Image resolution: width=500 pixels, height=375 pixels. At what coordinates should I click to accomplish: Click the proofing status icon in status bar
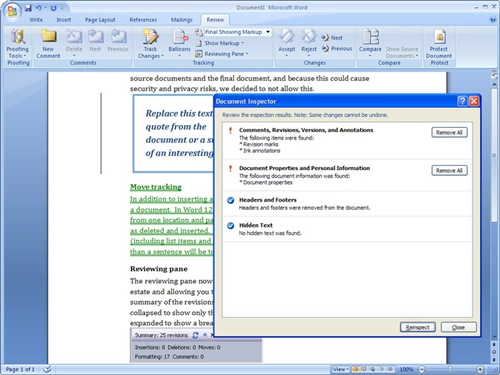coord(47,369)
